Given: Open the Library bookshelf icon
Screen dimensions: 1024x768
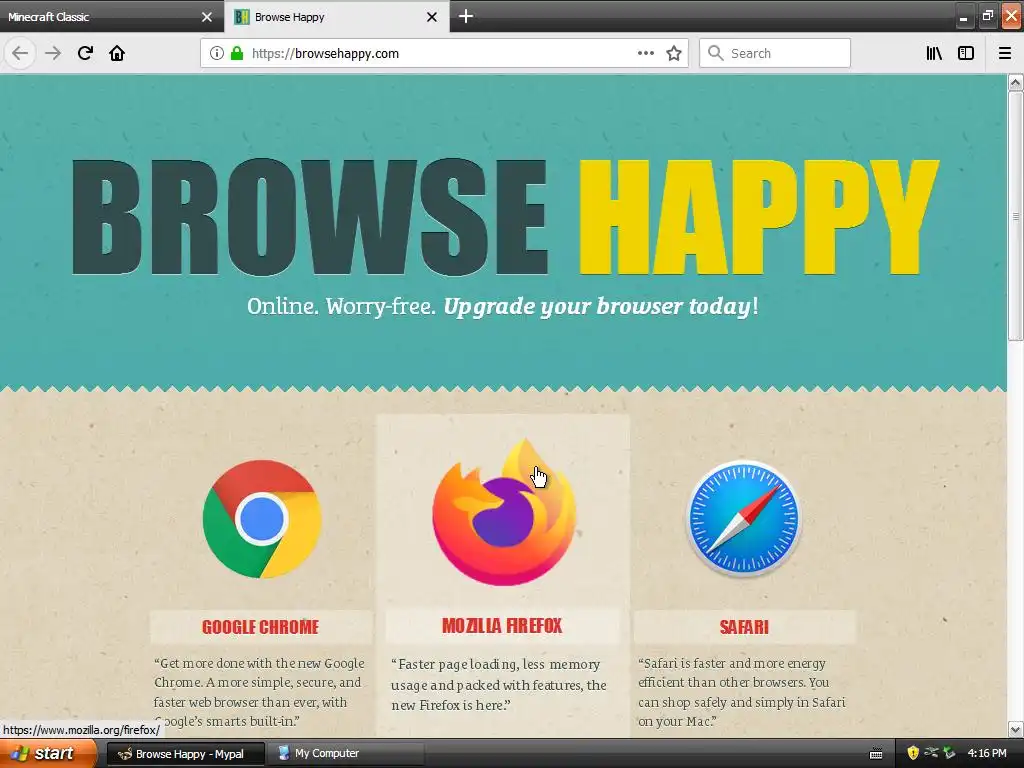Looking at the screenshot, I should [934, 53].
